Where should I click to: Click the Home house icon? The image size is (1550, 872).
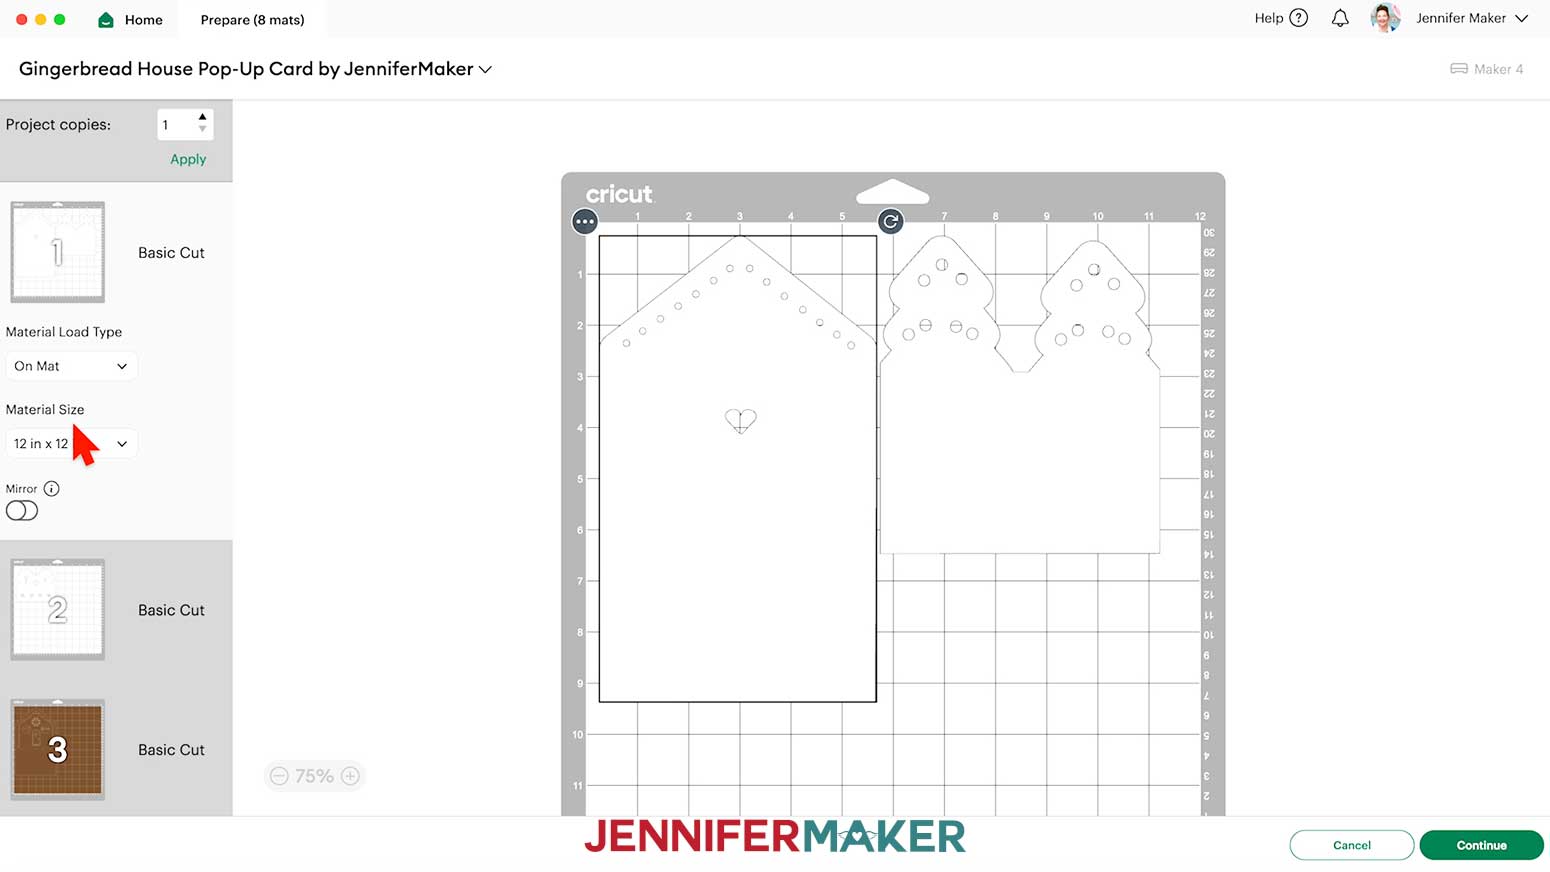[x=106, y=20]
